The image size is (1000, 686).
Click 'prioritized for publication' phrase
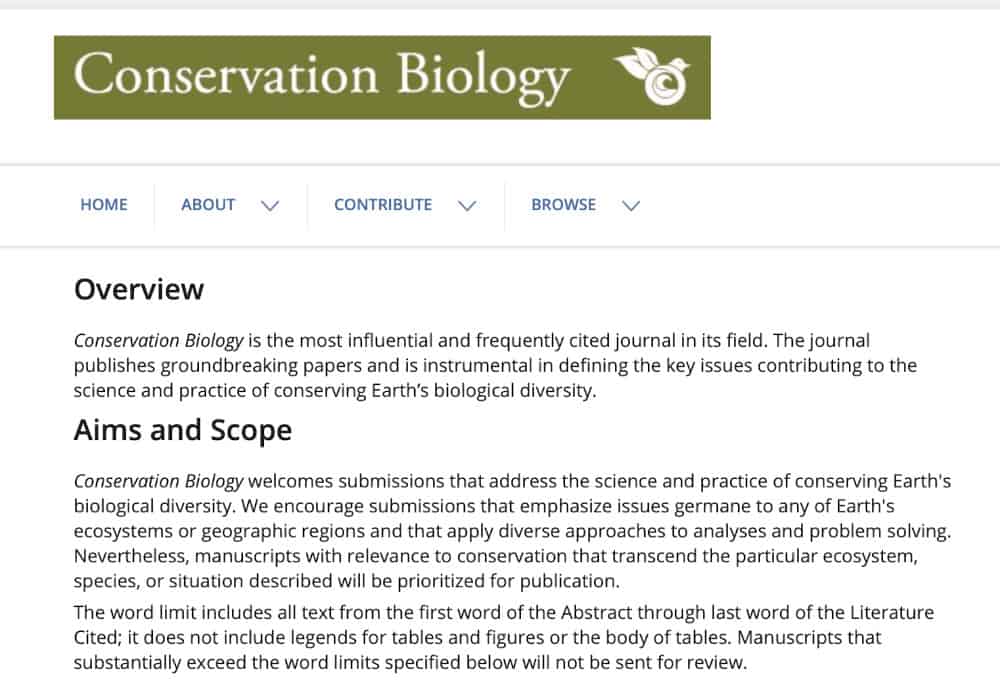(x=508, y=581)
